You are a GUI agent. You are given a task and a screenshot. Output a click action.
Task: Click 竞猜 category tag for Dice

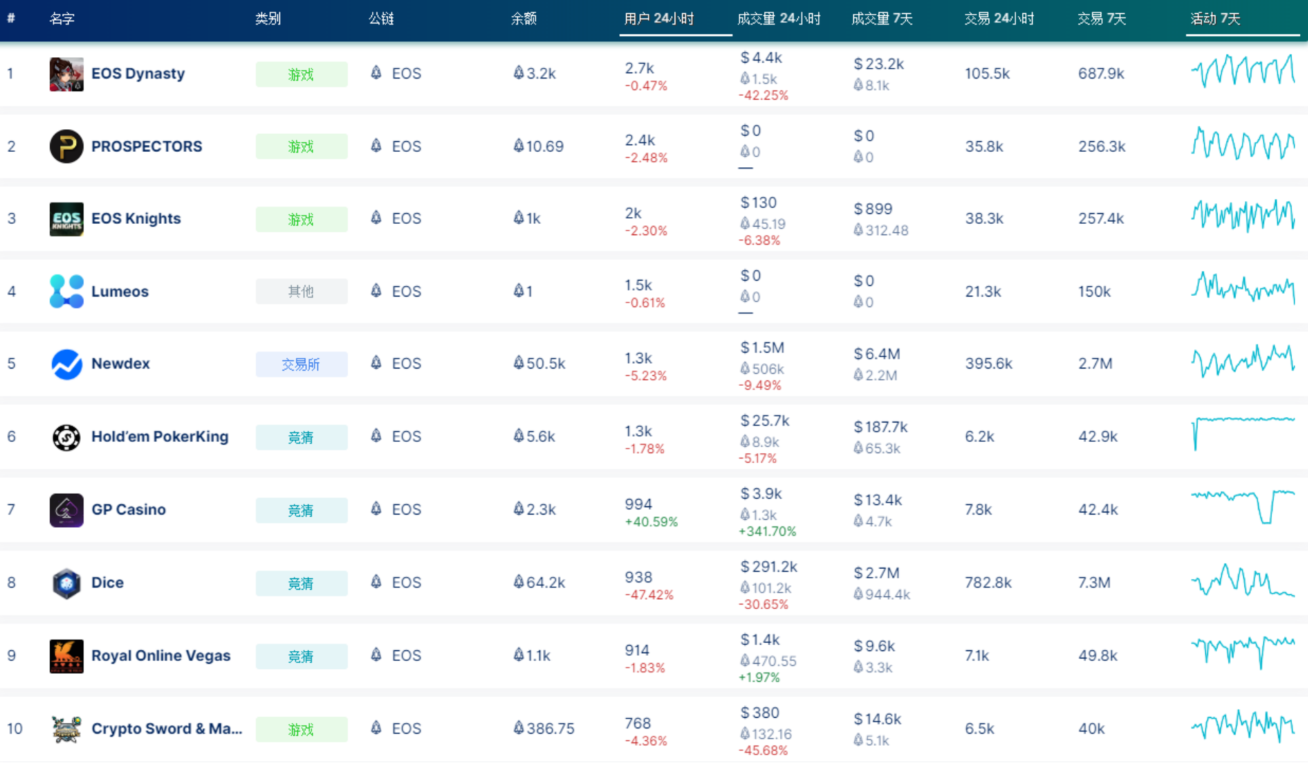click(301, 584)
